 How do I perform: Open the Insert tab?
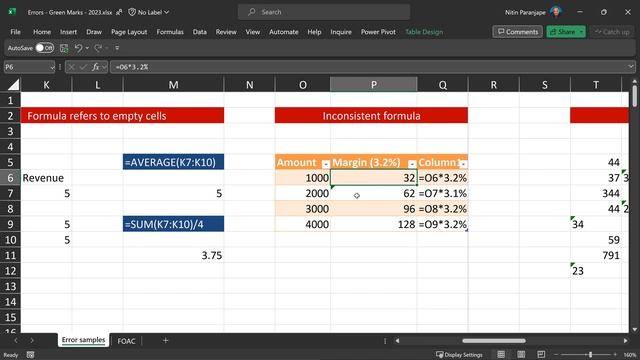(x=69, y=32)
